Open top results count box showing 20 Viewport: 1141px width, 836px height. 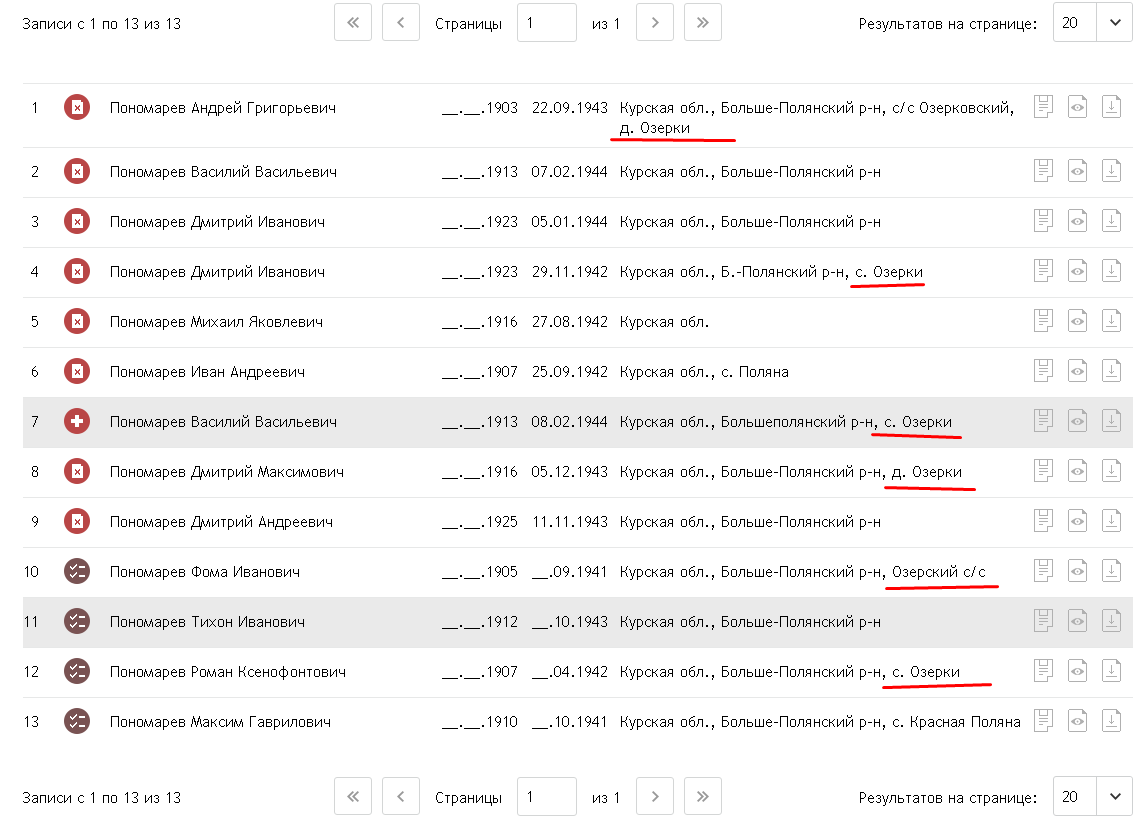pos(1075,23)
